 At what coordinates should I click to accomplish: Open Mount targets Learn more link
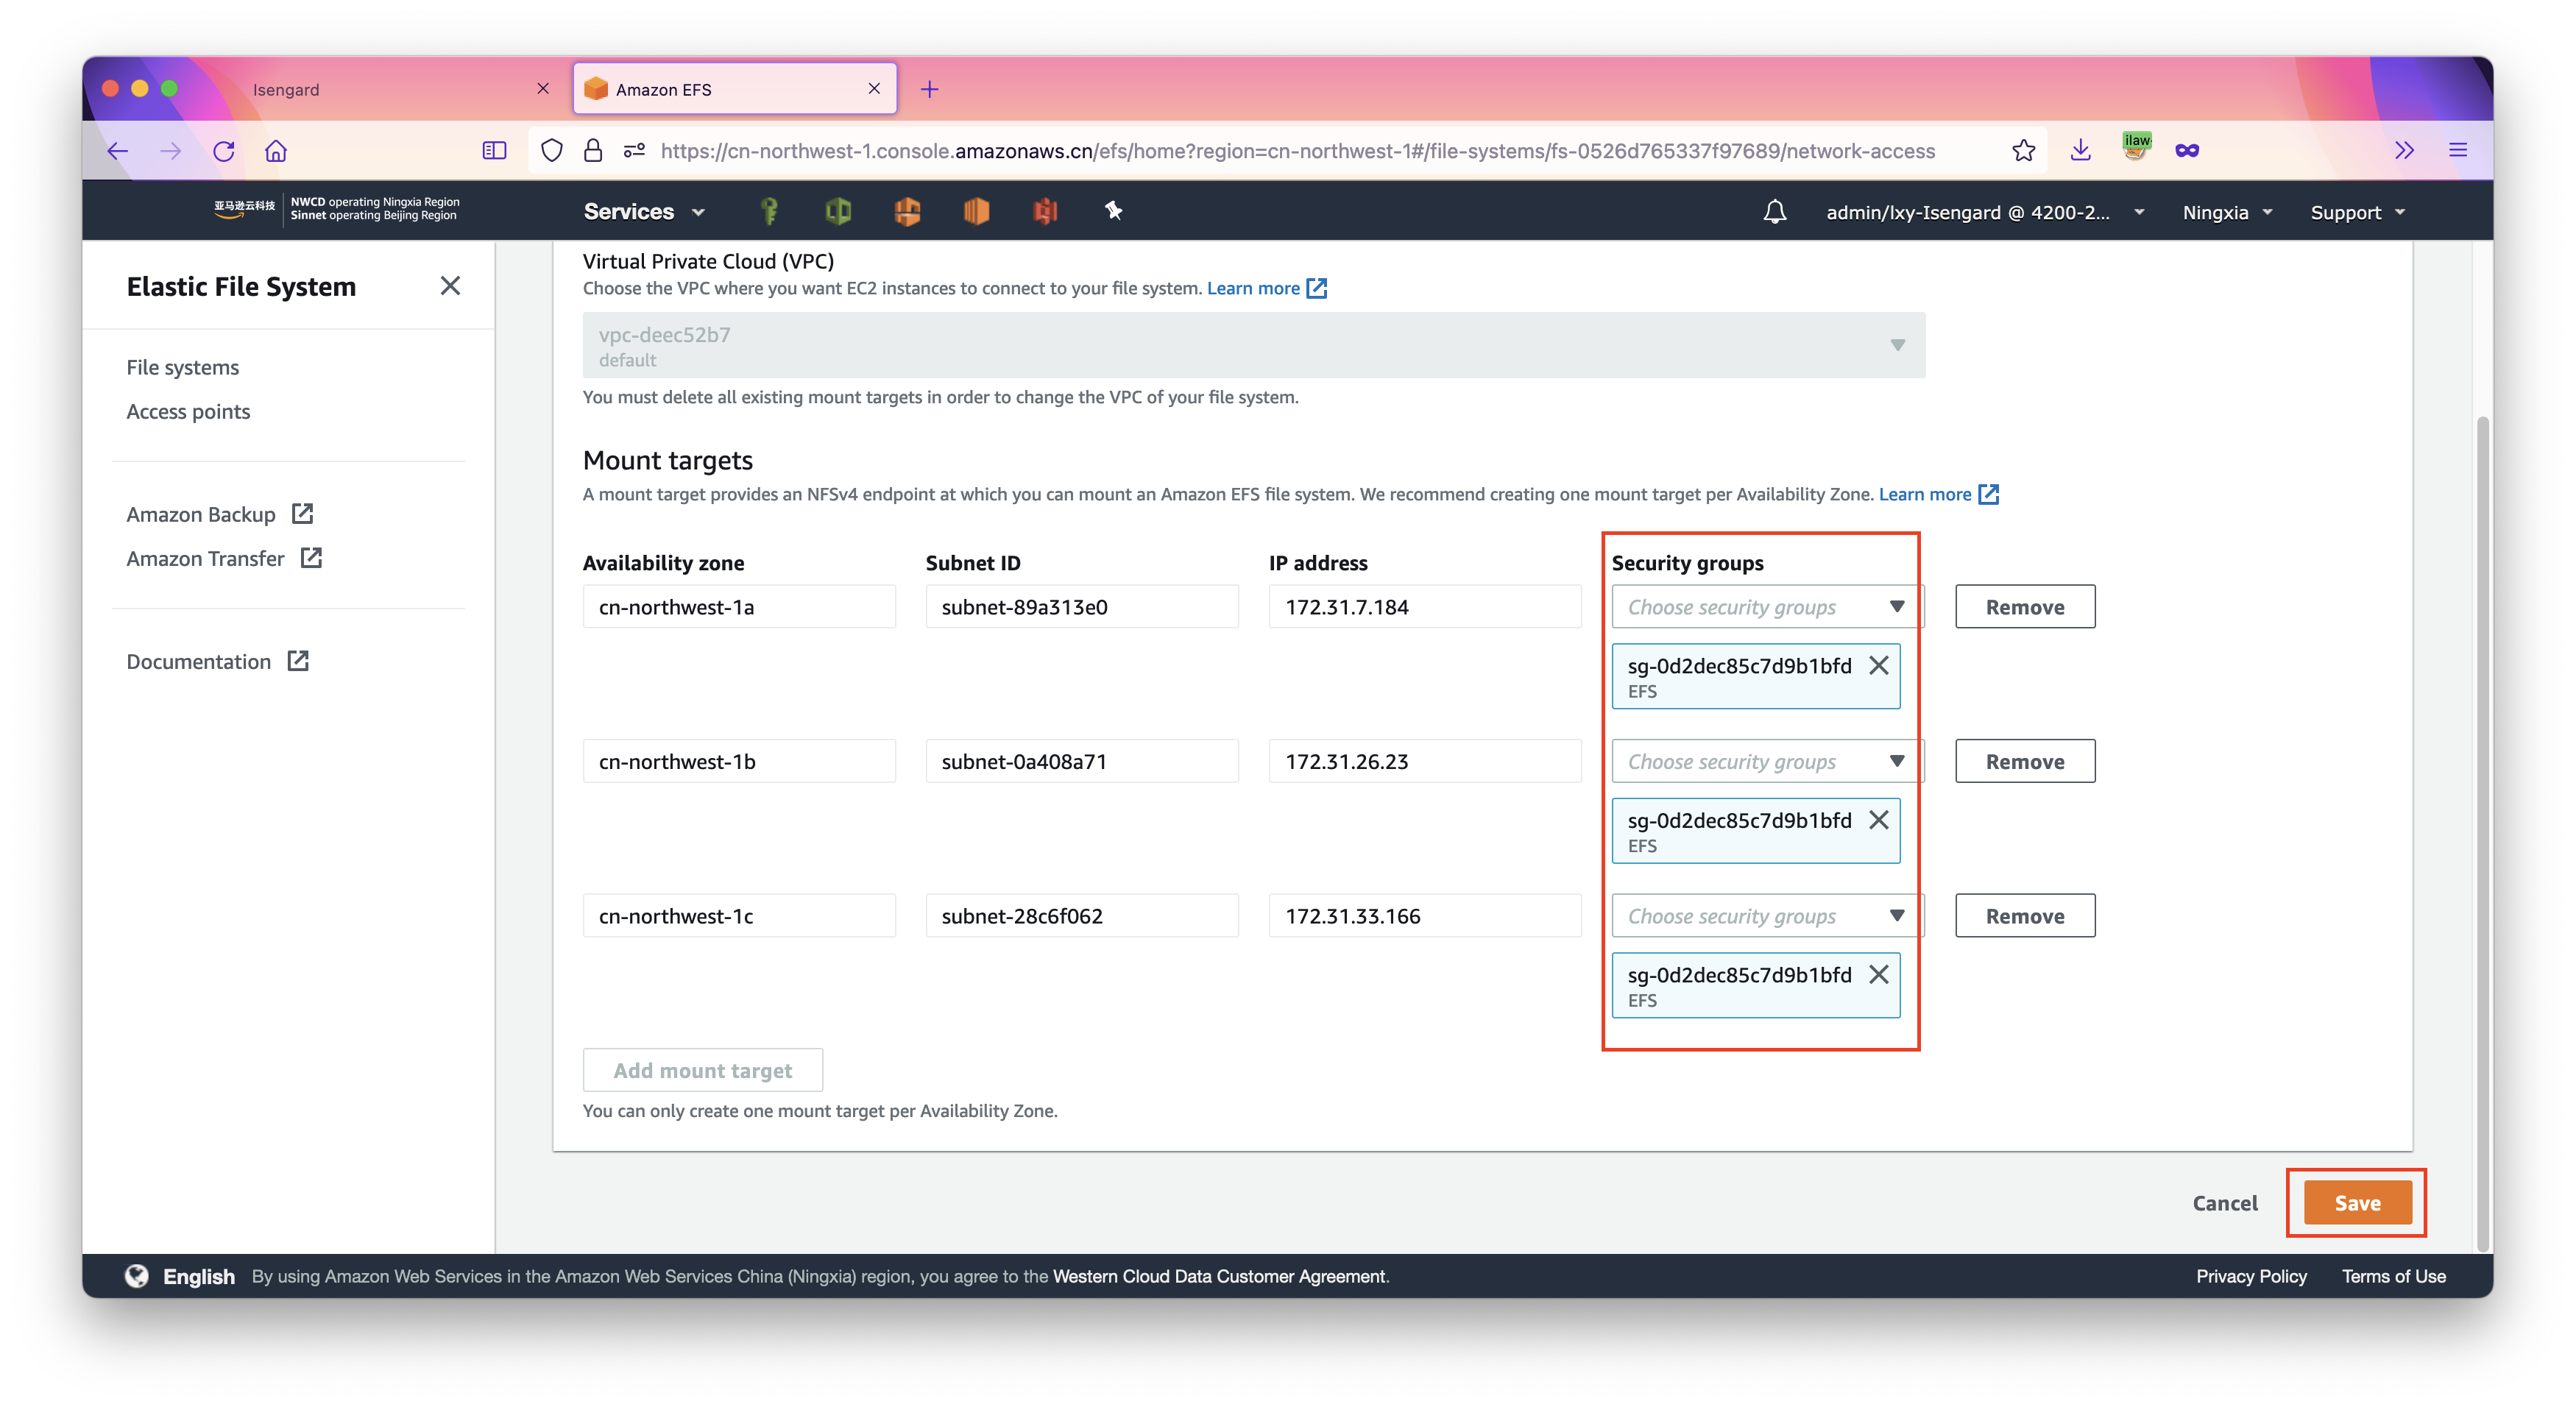pyautogui.click(x=1938, y=494)
